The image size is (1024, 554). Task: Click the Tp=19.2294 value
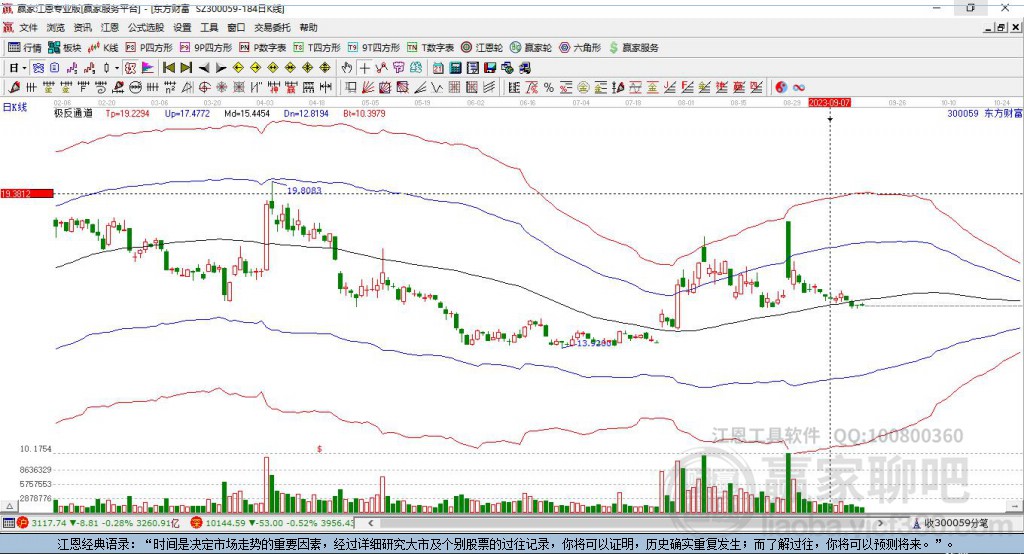coord(127,113)
